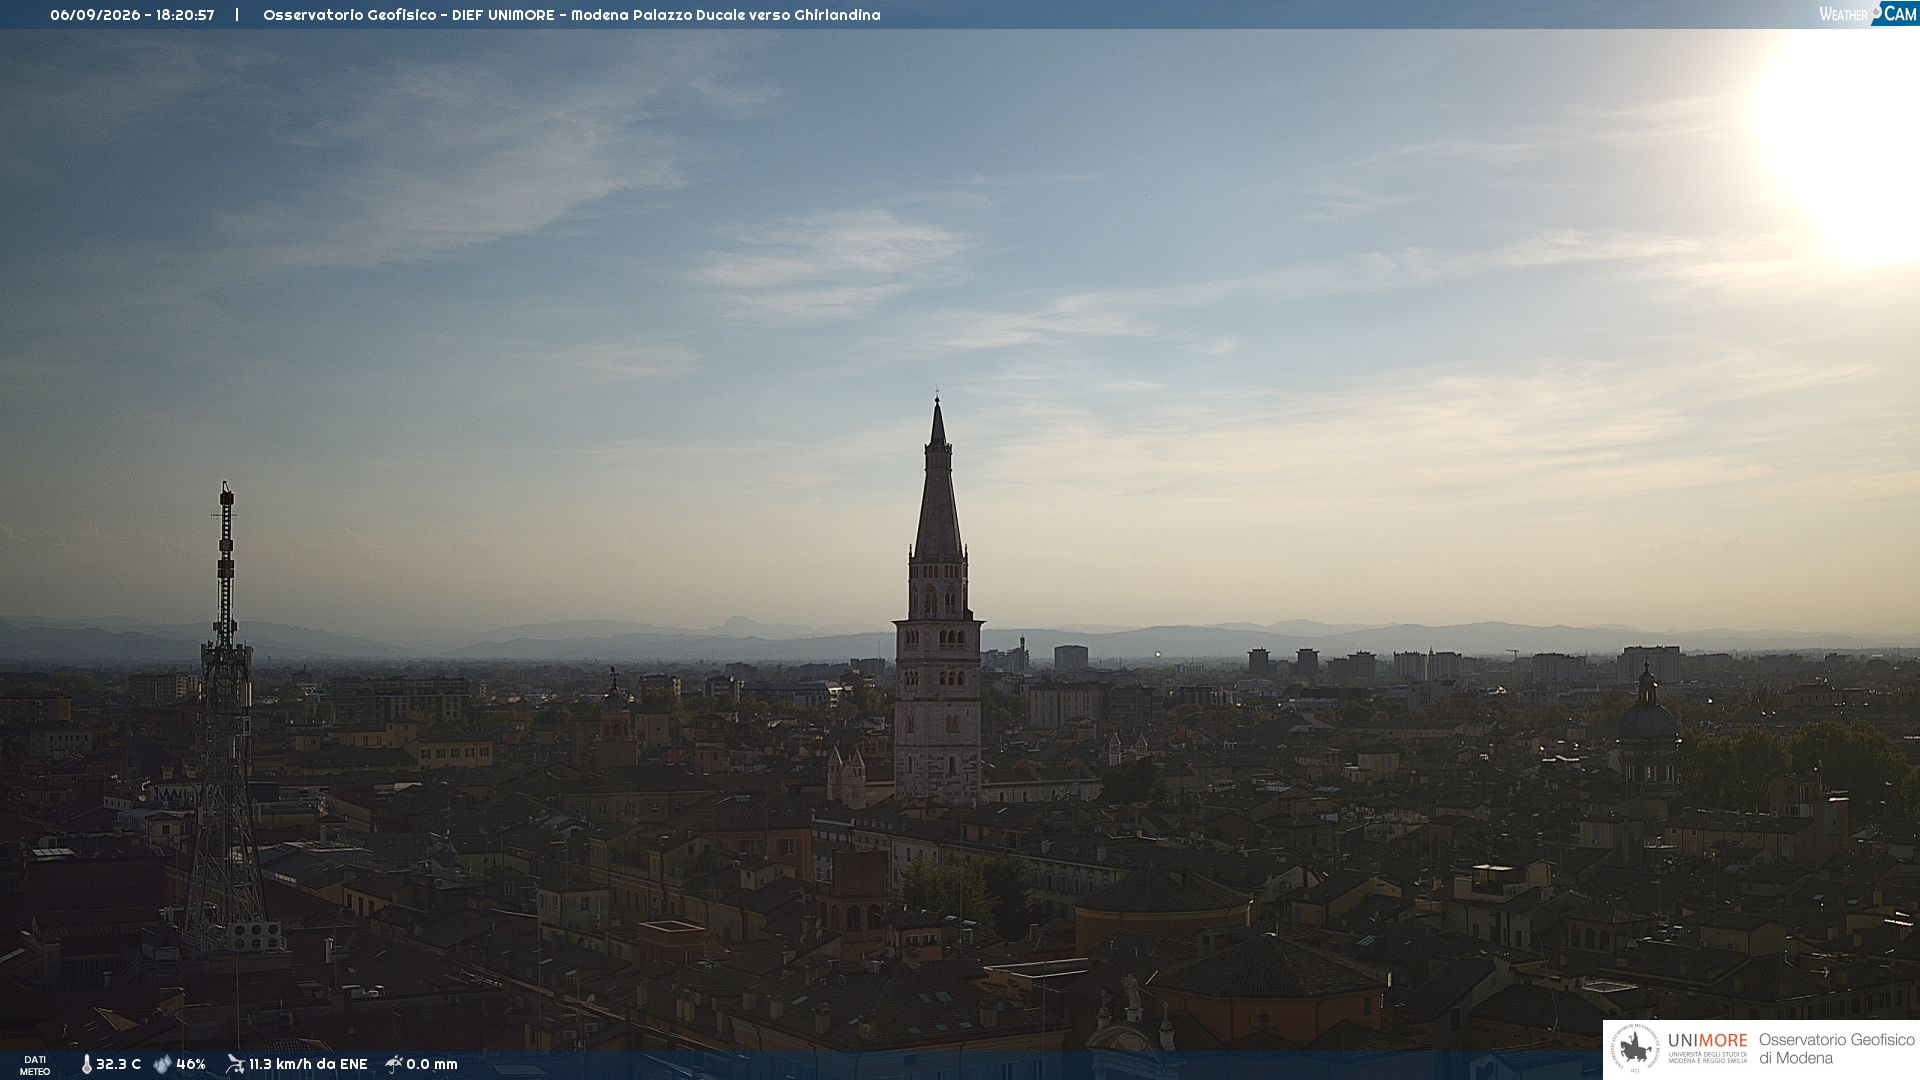Click the UNIMORE circular seal emblem
This screenshot has height=1080, width=1920.
coord(1635,1049)
